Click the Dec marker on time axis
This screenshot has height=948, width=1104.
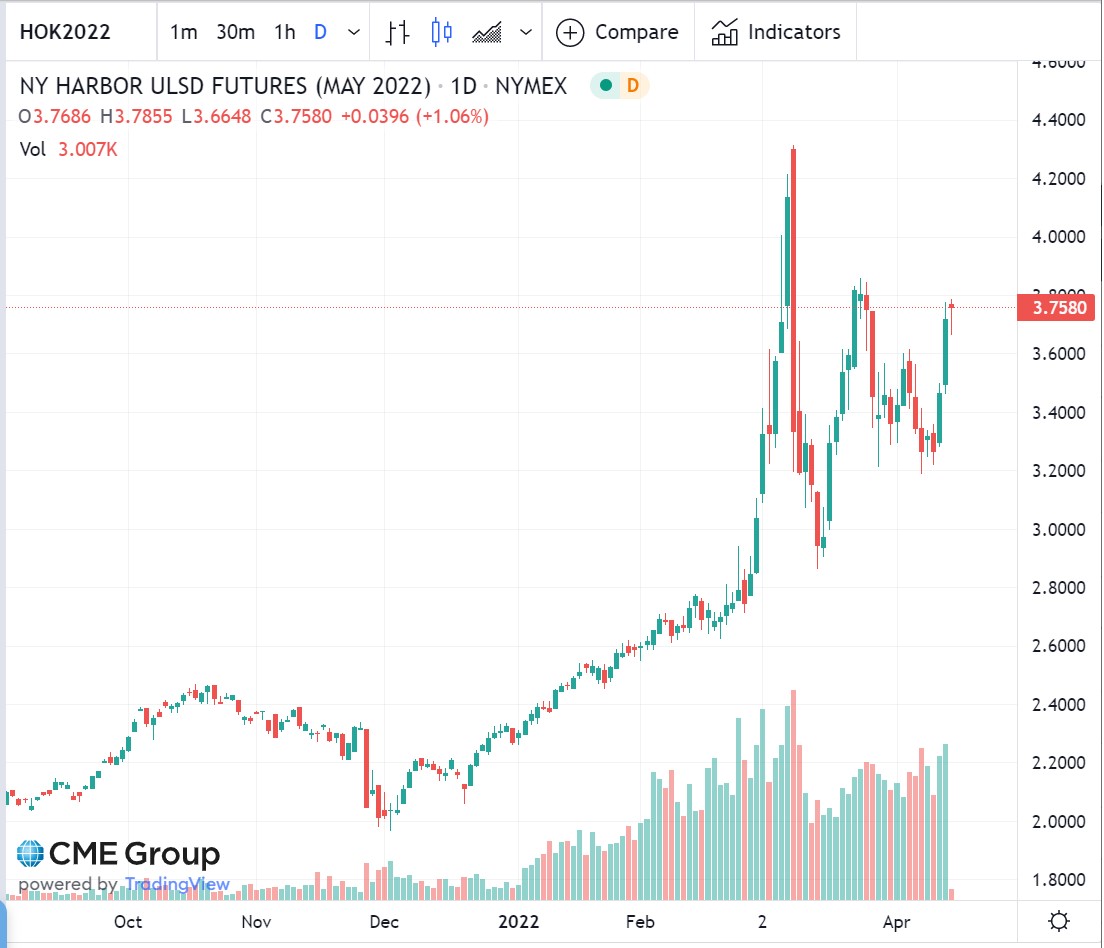click(384, 921)
